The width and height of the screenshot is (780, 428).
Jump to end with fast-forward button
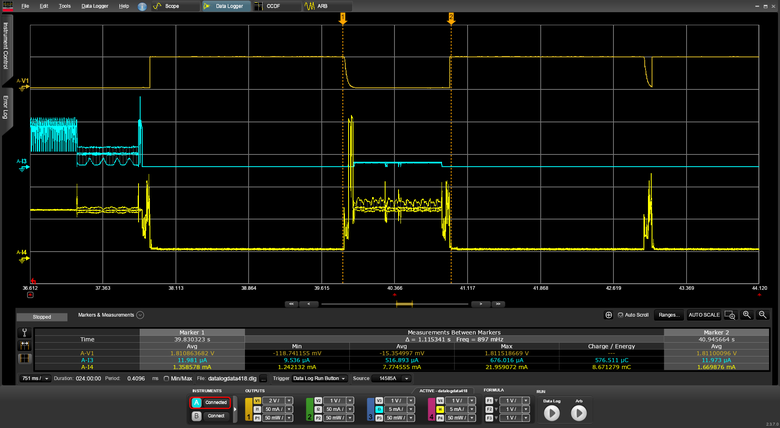498,304
